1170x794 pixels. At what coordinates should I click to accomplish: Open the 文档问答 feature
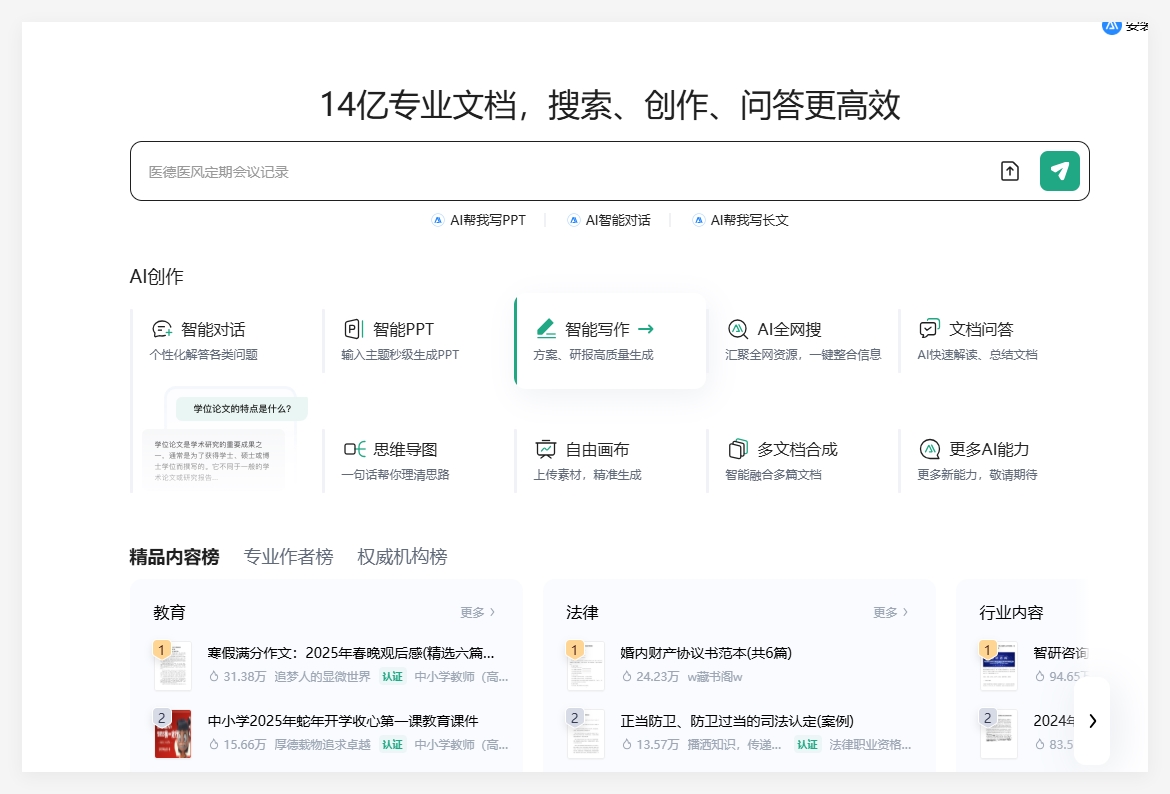(x=931, y=329)
